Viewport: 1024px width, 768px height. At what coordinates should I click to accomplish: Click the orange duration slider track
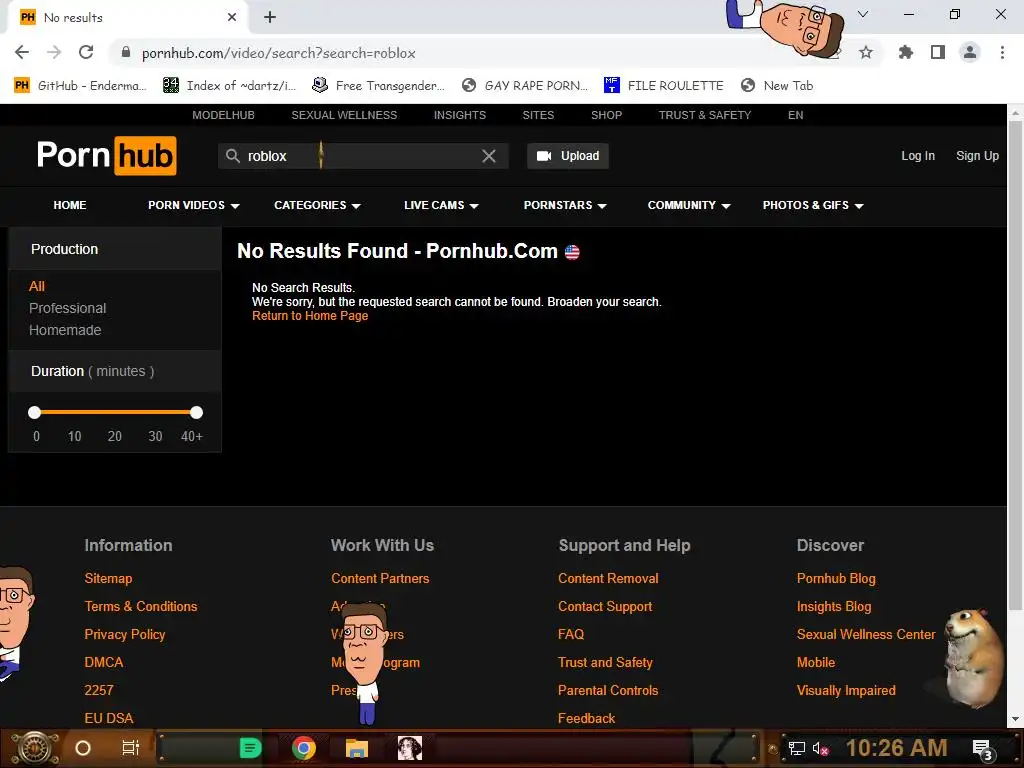(116, 412)
